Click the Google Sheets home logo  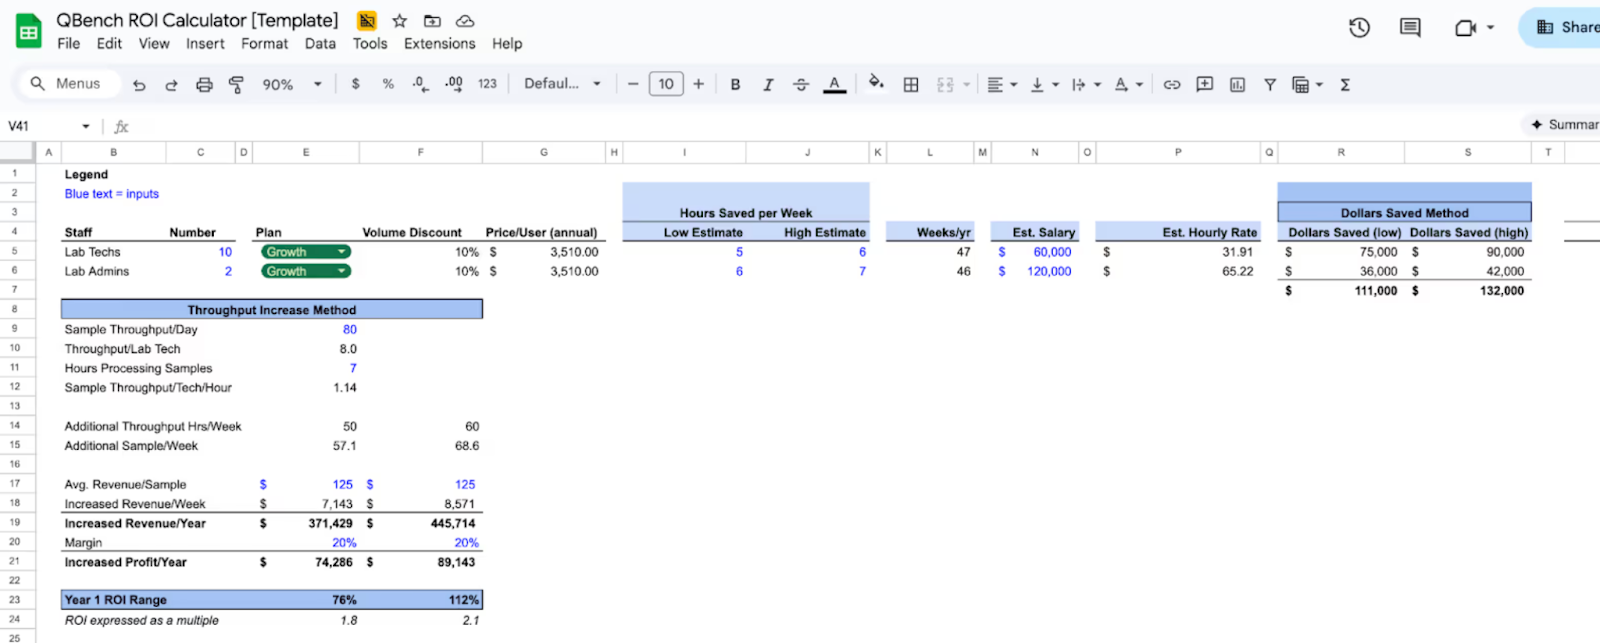click(29, 31)
